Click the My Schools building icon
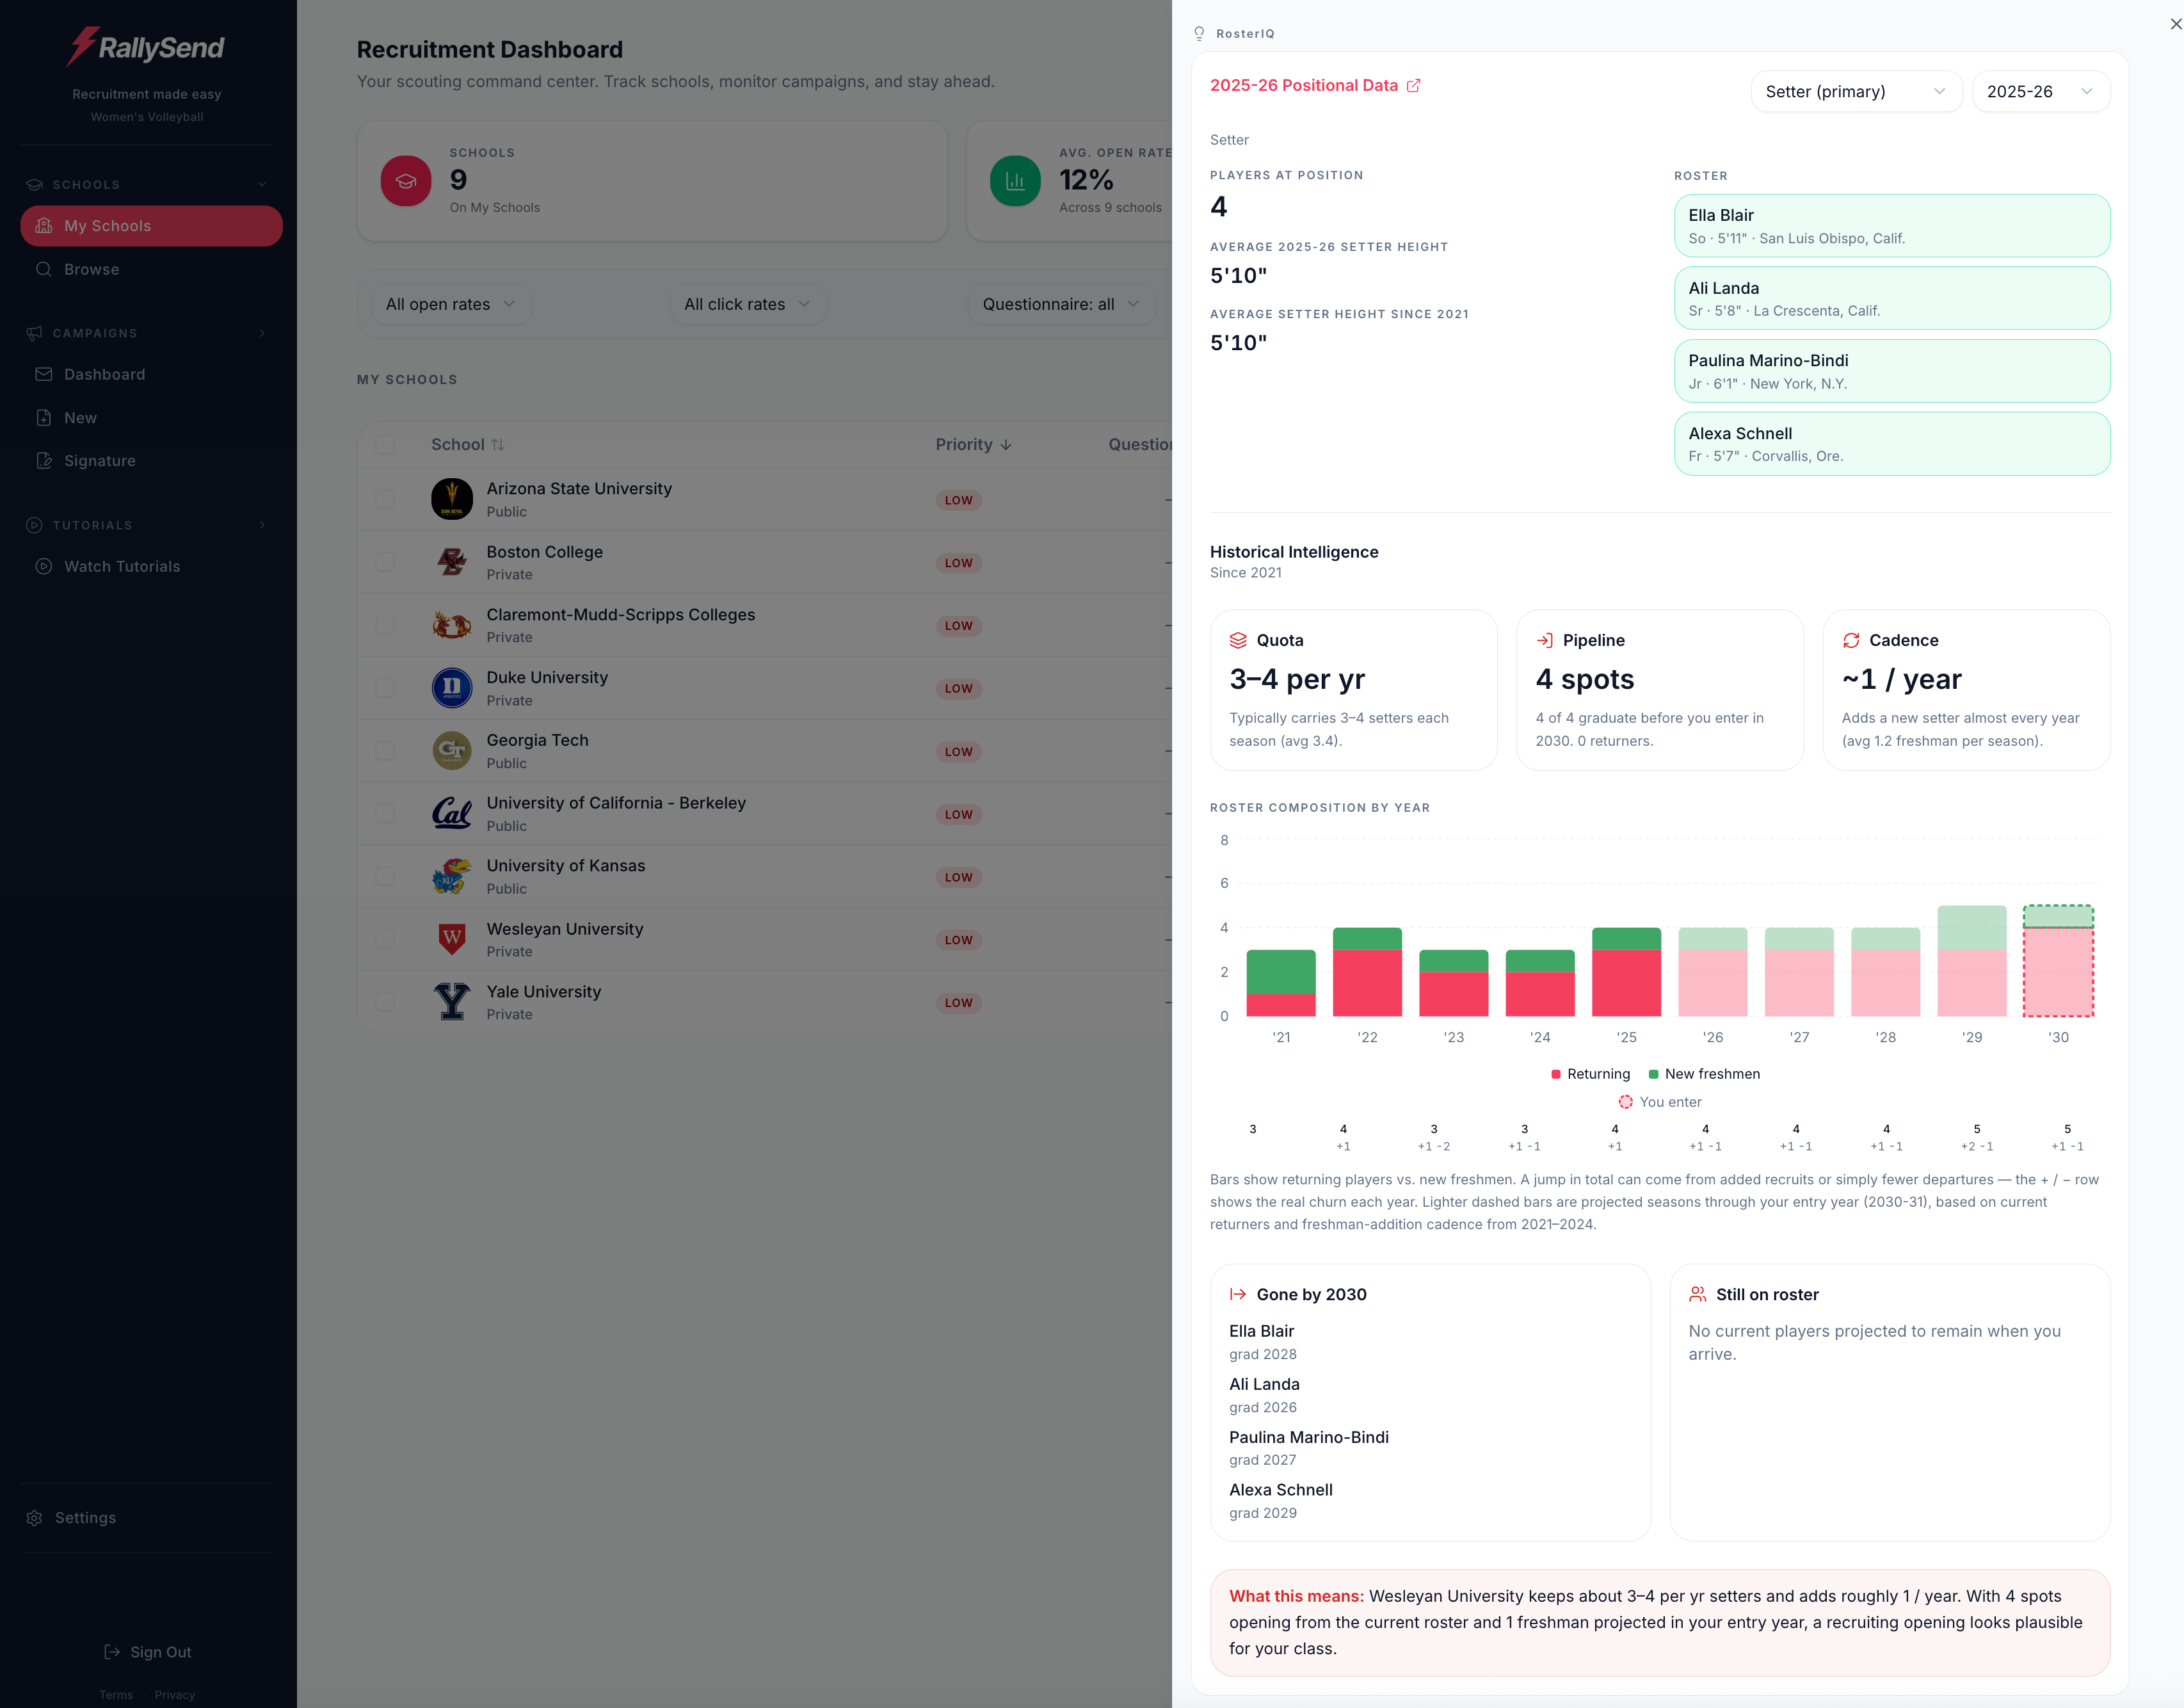This screenshot has width=2184, height=1708. (44, 226)
